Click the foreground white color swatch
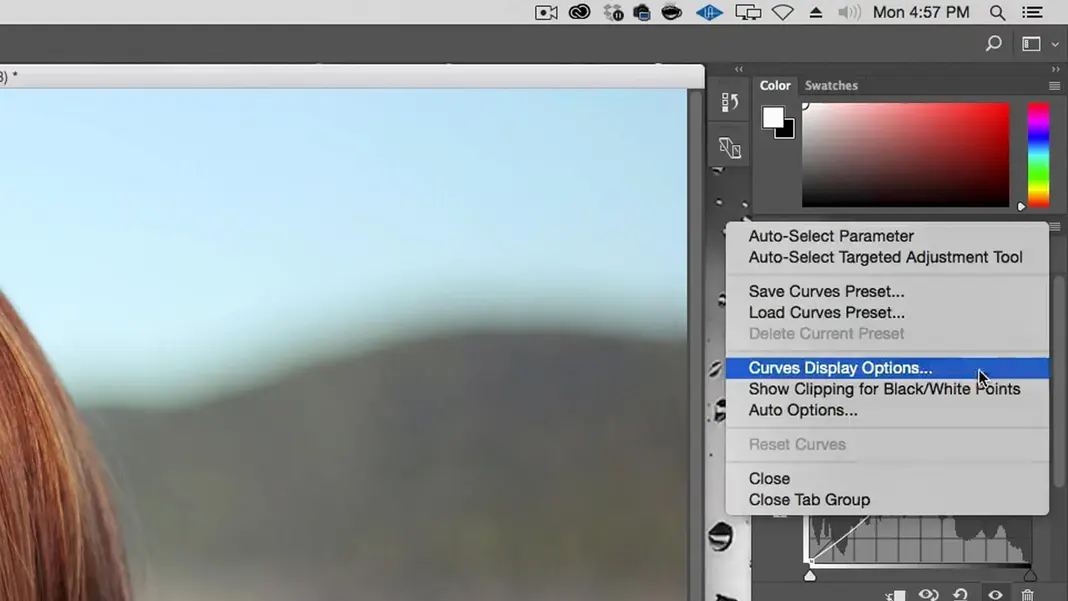Viewport: 1068px width, 601px height. pos(772,117)
